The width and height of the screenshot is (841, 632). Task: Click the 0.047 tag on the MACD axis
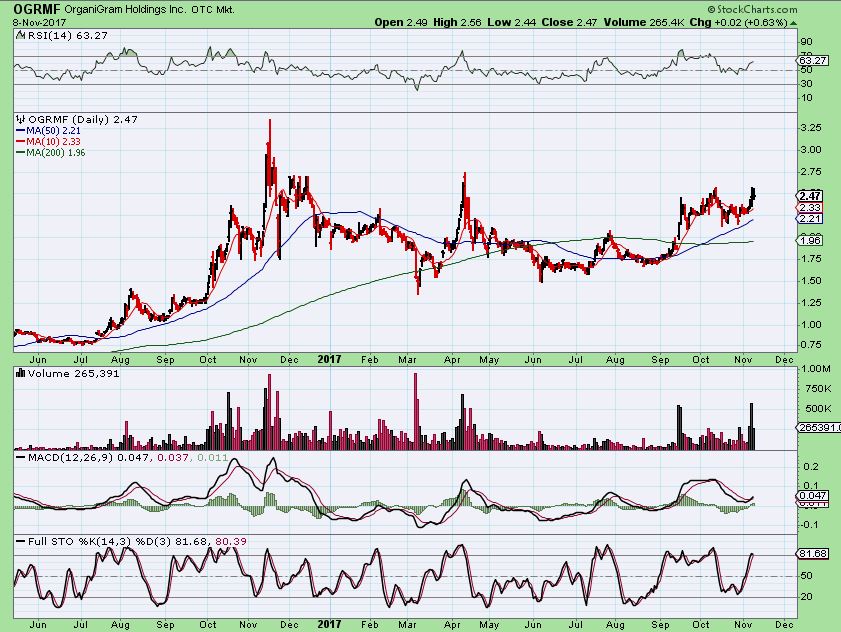[813, 496]
